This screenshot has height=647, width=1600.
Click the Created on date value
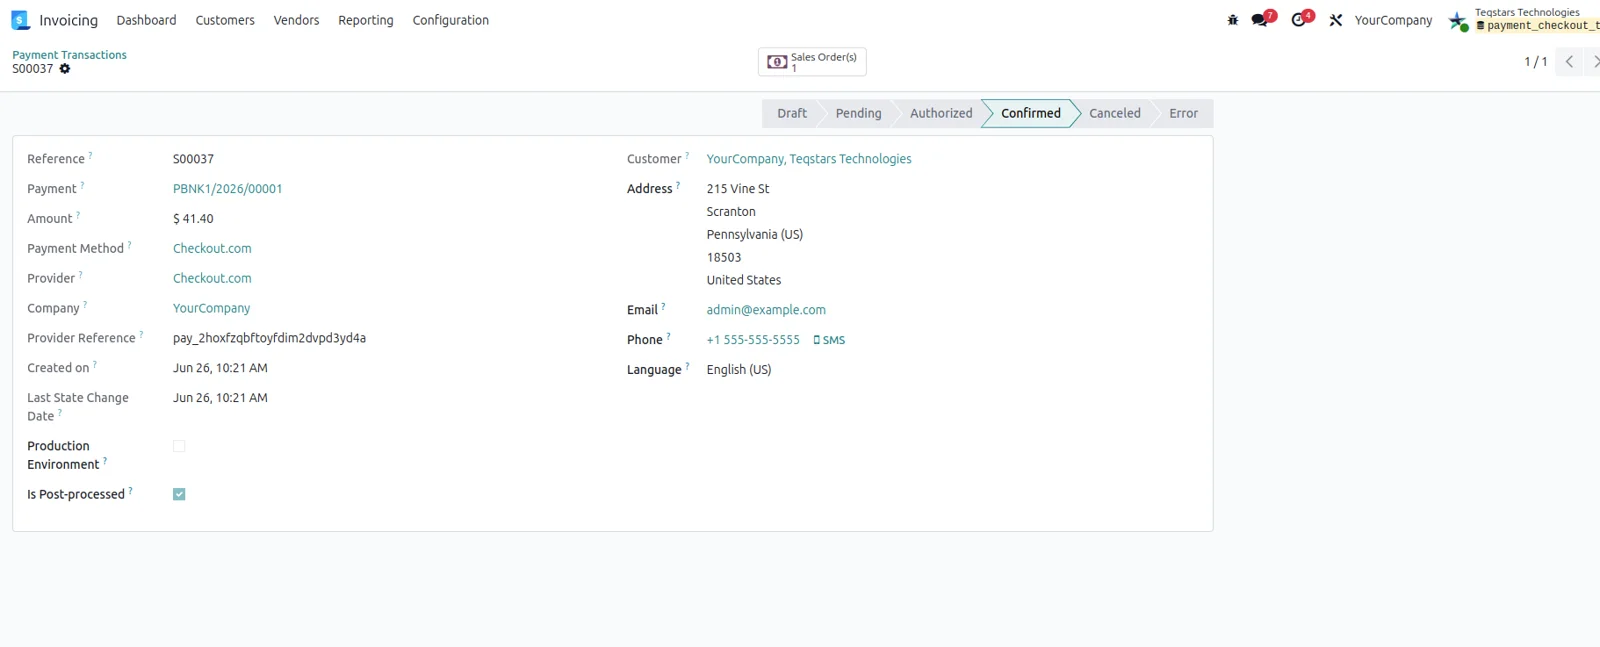220,368
